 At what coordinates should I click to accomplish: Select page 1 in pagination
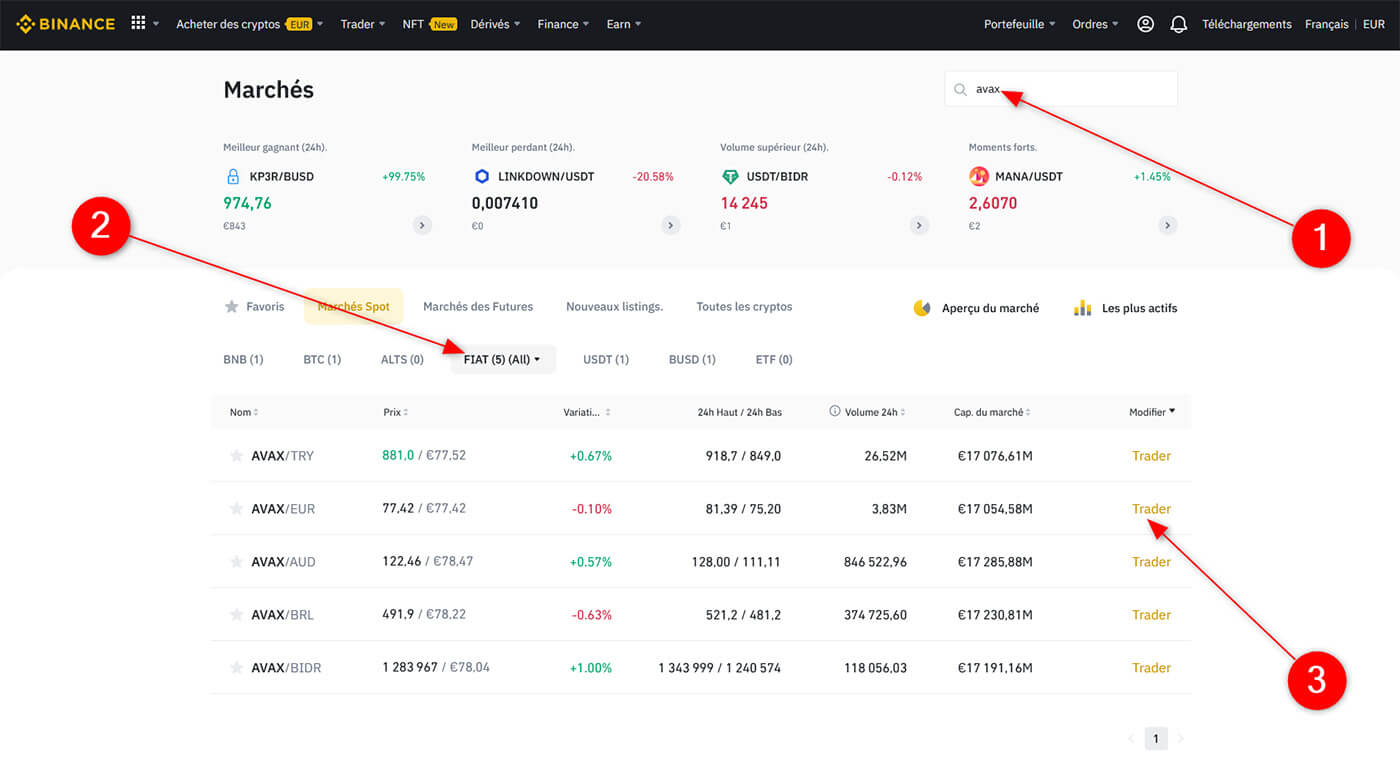click(1156, 739)
